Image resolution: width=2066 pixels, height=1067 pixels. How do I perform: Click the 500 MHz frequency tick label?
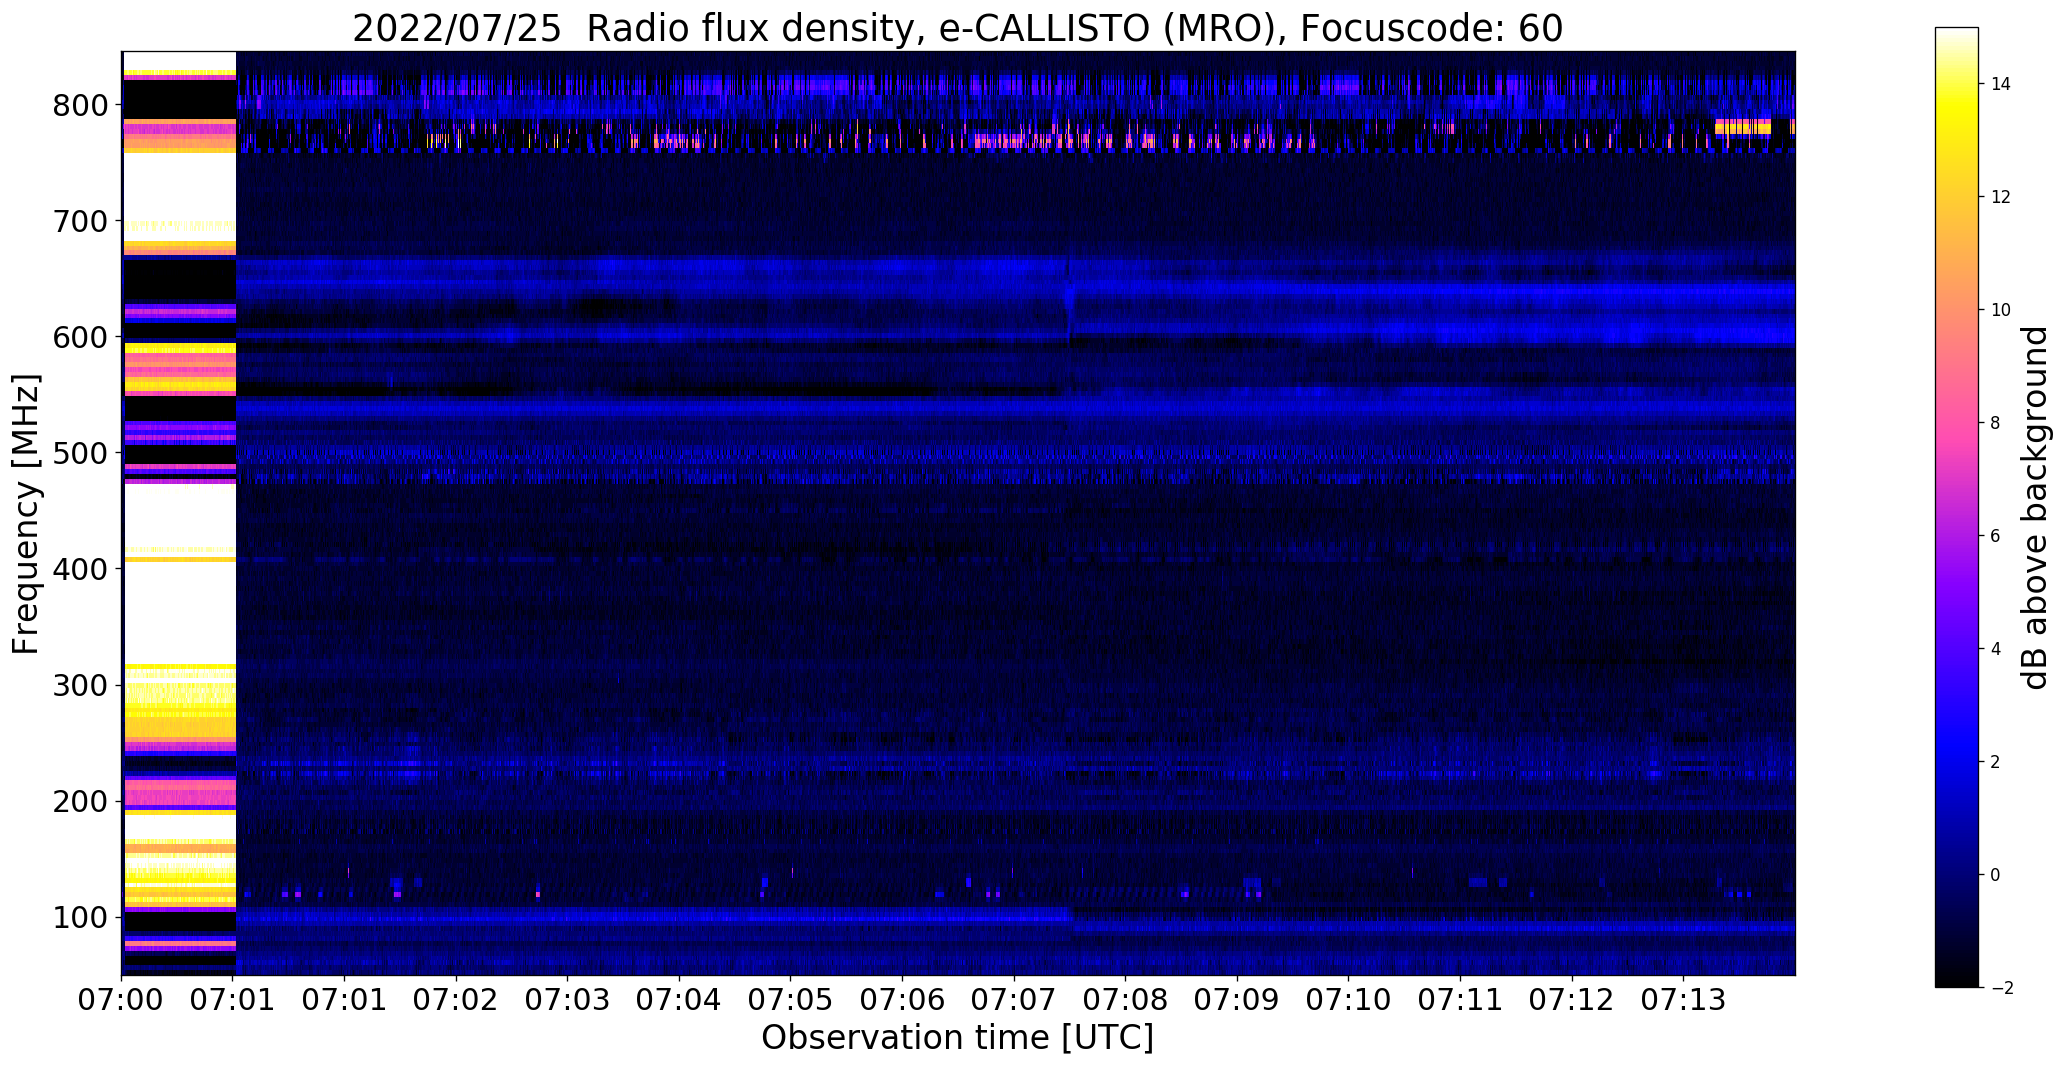pos(80,453)
